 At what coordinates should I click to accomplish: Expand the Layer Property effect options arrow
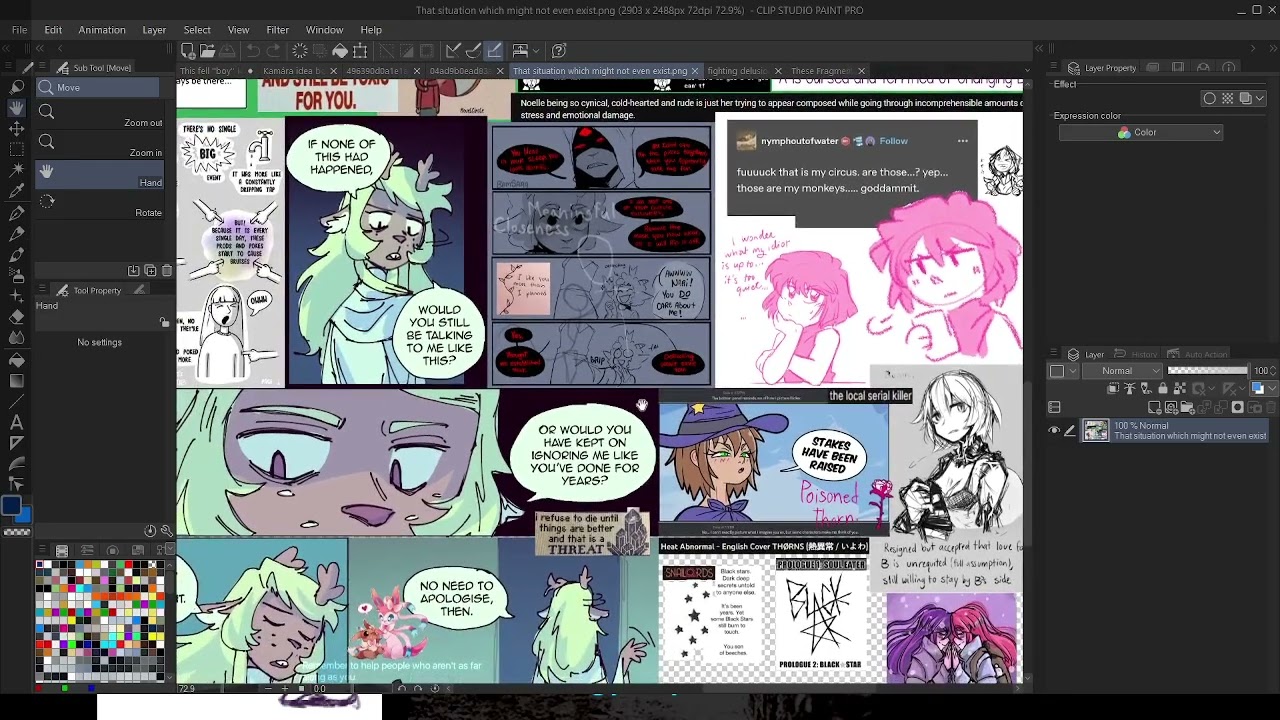click(x=1260, y=98)
